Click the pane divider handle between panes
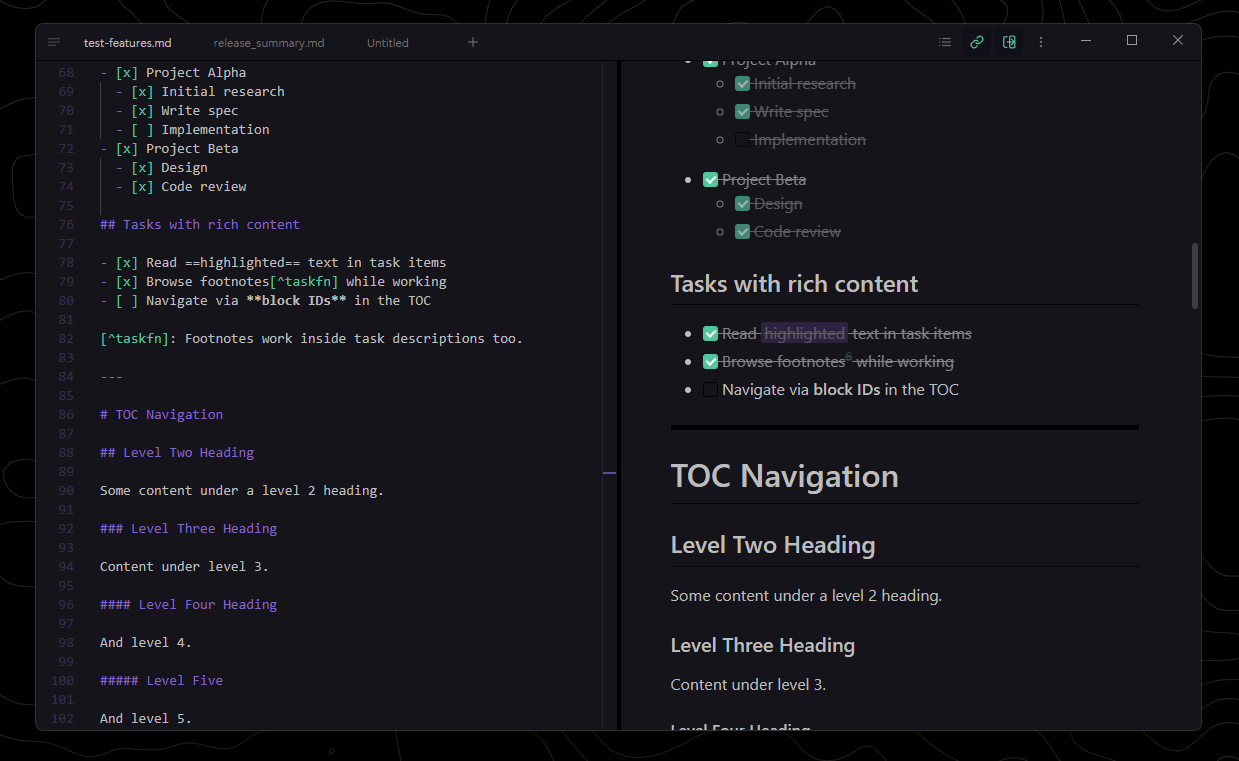 (610, 472)
